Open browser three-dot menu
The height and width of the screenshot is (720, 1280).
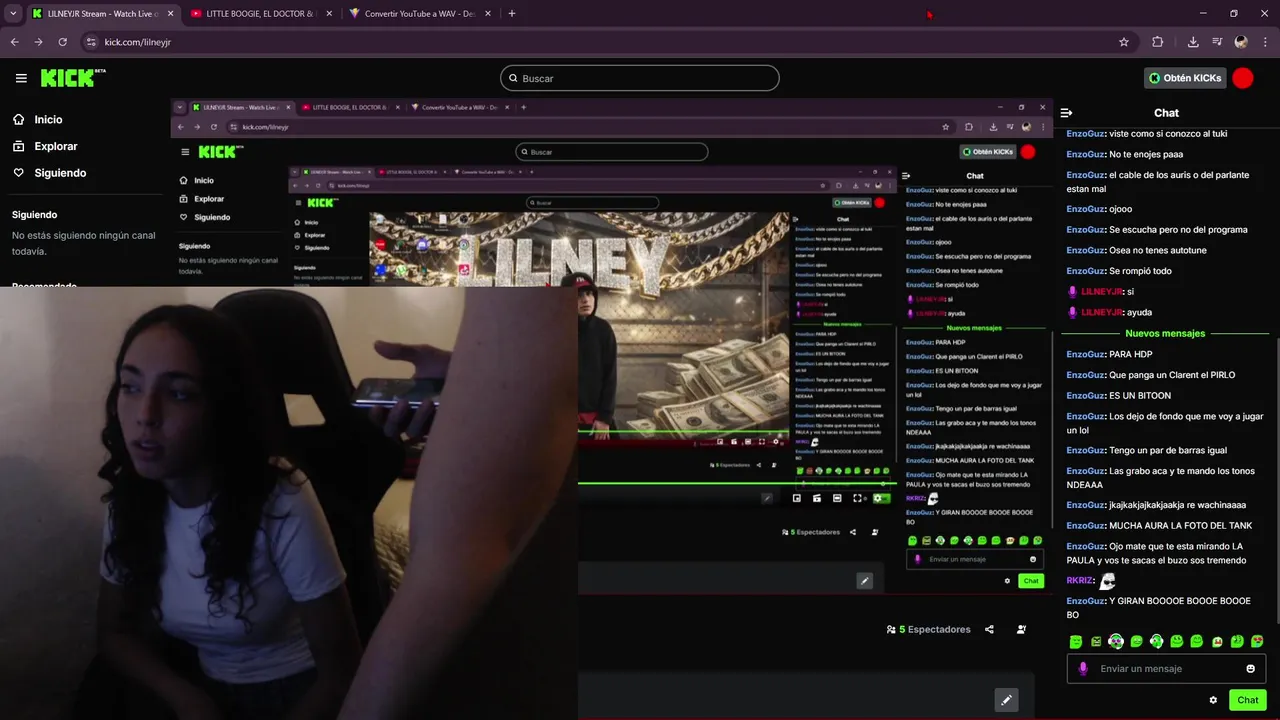pos(1265,42)
